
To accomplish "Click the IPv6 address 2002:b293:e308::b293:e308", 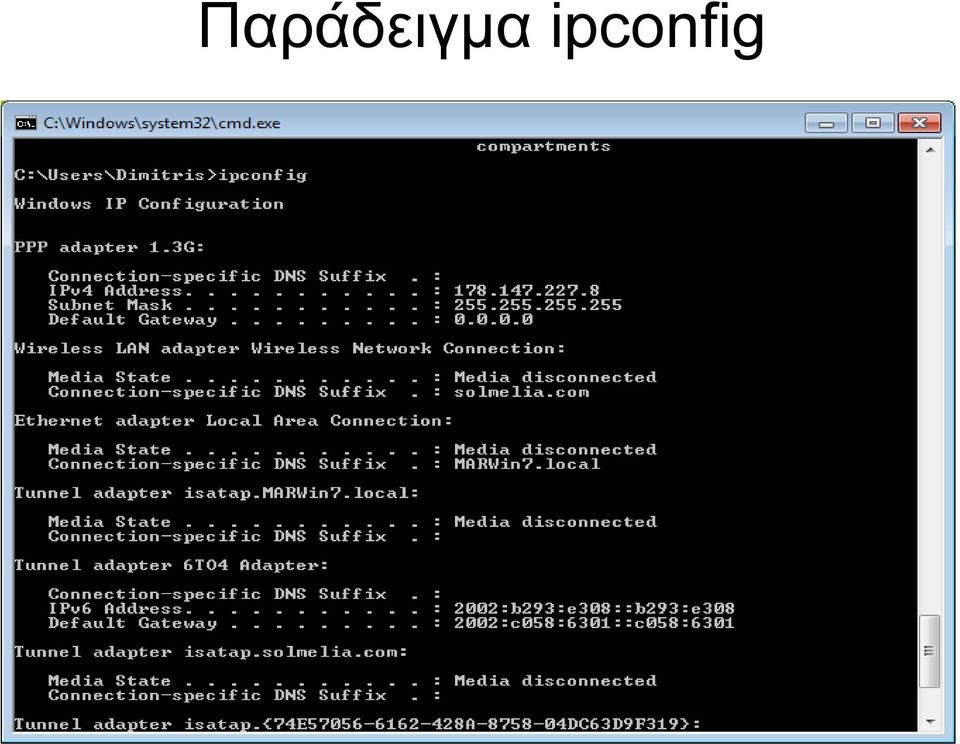I will (594, 609).
